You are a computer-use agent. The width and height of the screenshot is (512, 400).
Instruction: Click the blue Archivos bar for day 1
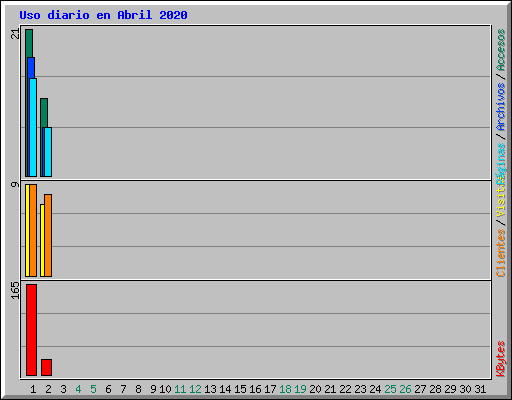click(x=31, y=68)
